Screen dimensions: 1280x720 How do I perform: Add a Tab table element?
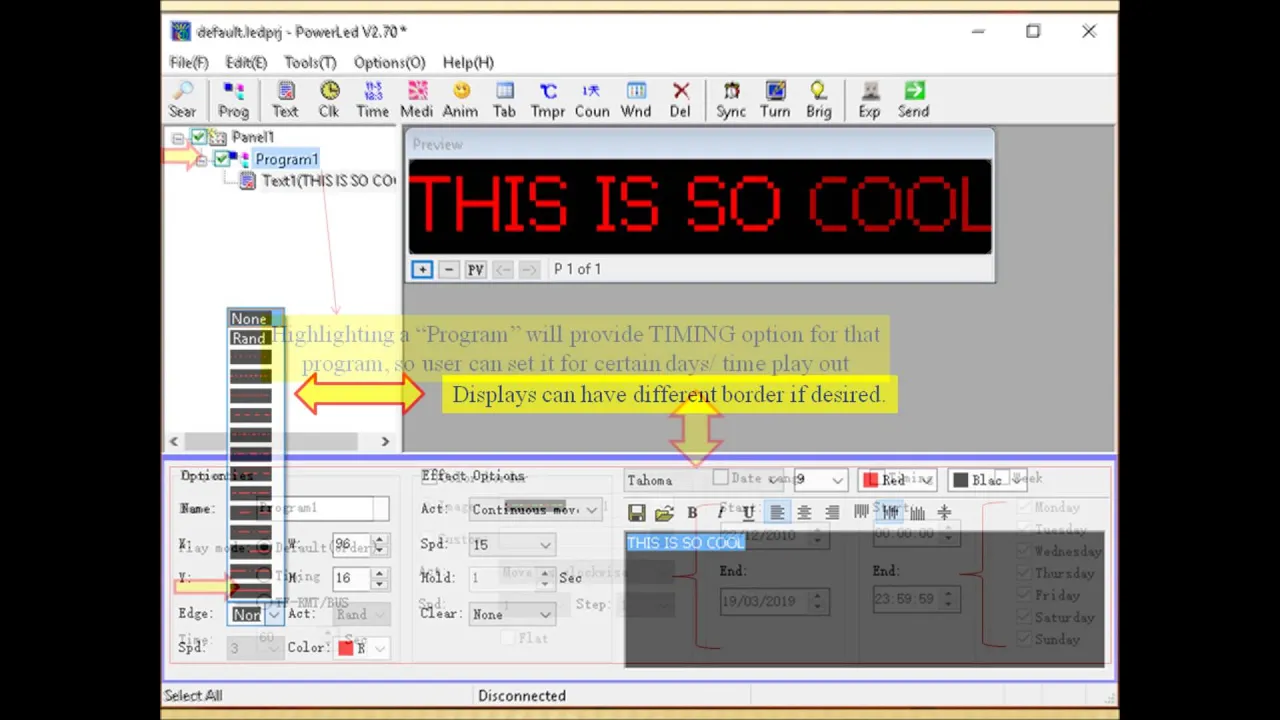pyautogui.click(x=505, y=100)
